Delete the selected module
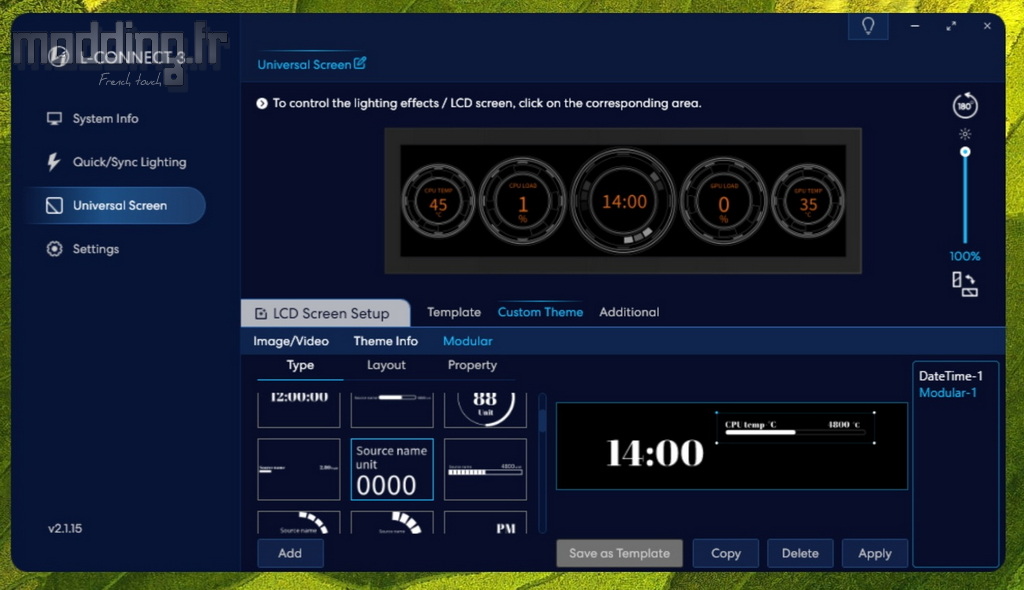1024x590 pixels. pos(800,553)
